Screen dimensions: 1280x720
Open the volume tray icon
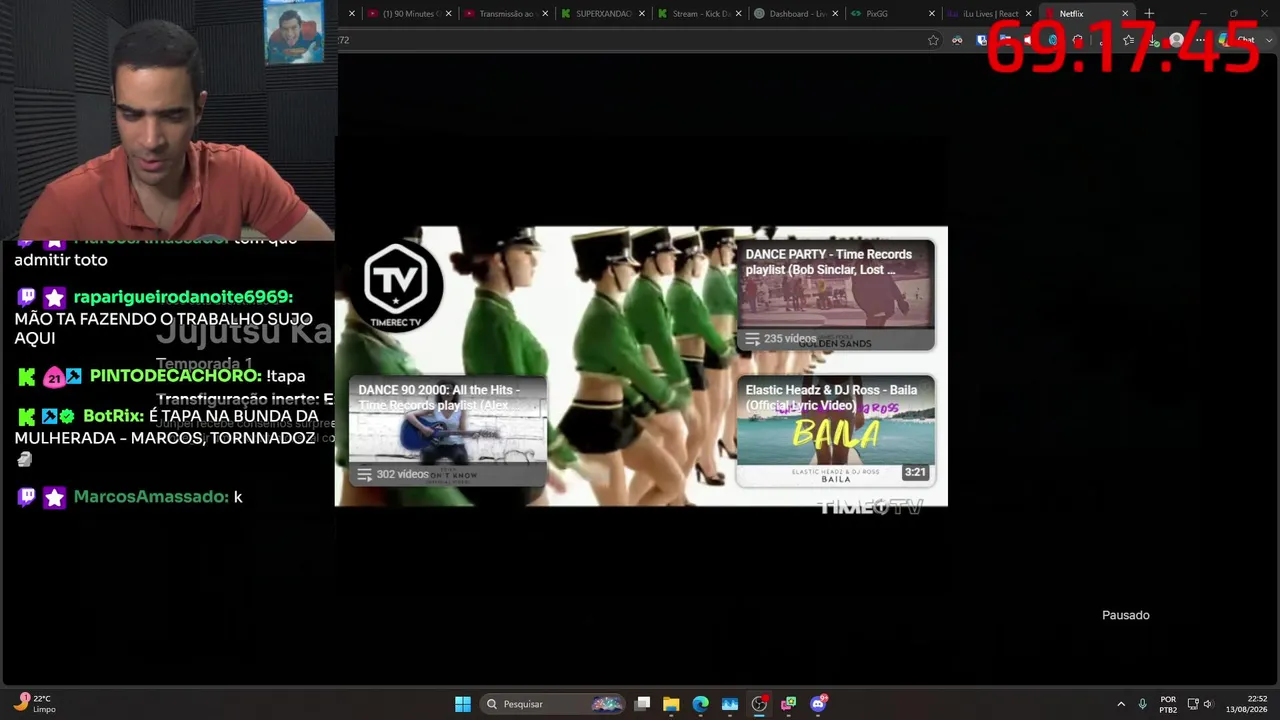(1208, 704)
